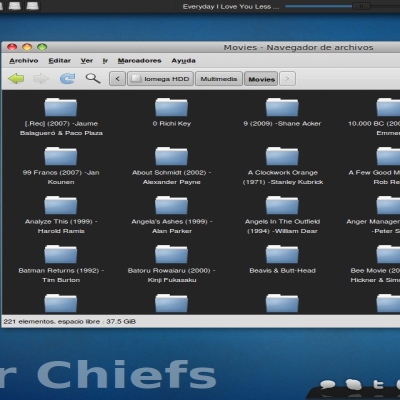The height and width of the screenshot is (400, 400).
Task: Select the Batman Returns (1992) folder
Action: [61, 254]
